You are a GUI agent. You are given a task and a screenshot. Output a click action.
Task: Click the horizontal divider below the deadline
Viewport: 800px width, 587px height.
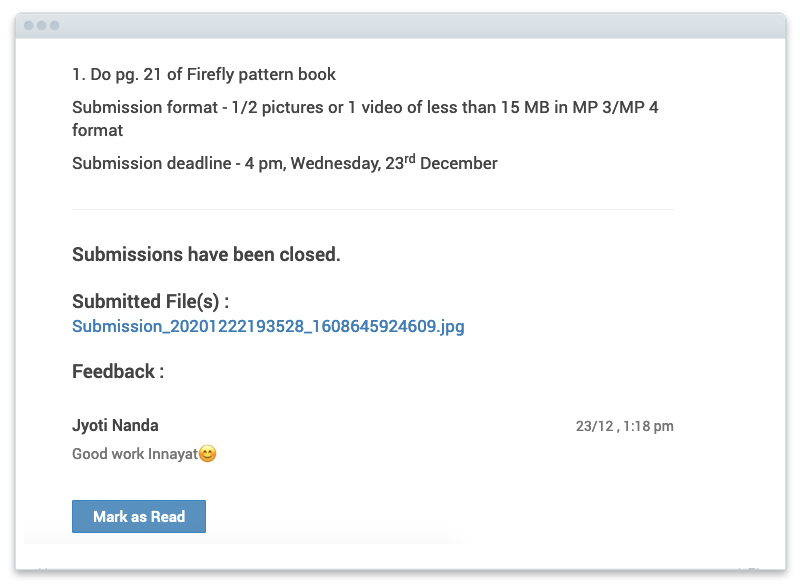373,209
